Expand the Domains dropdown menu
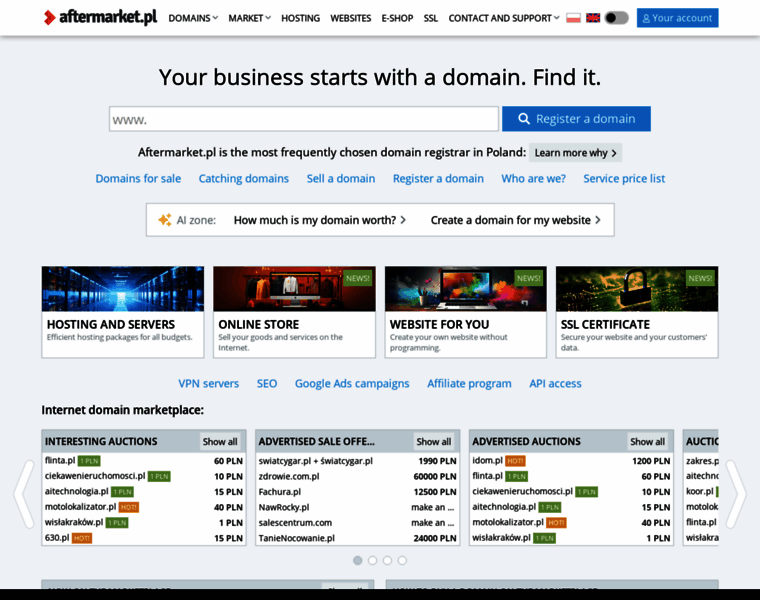Image resolution: width=760 pixels, height=600 pixels. 193,18
